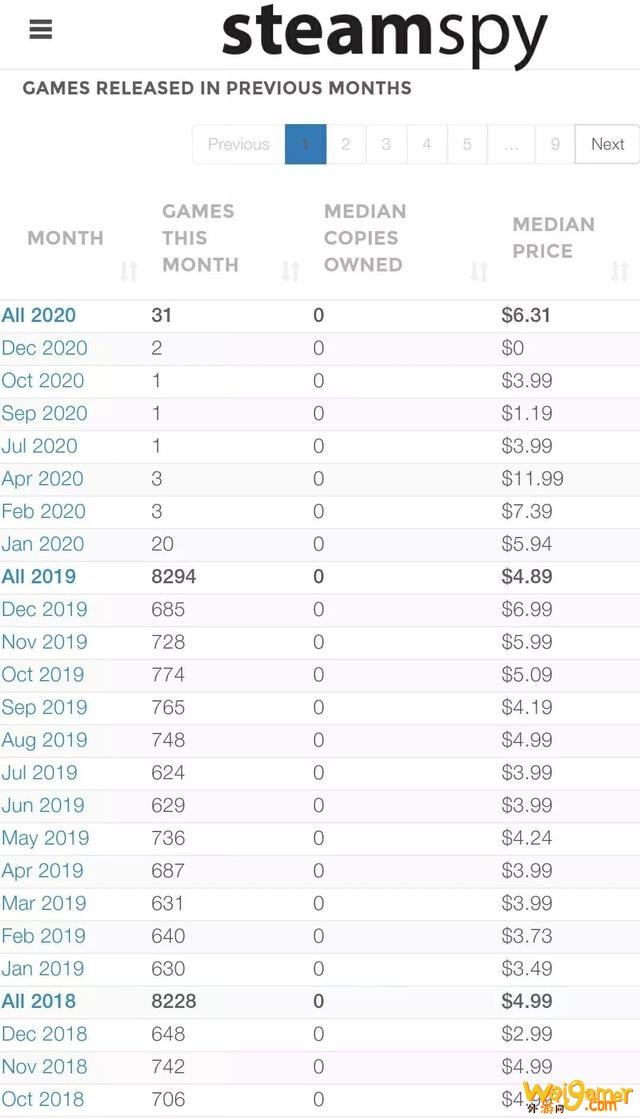Image resolution: width=640 pixels, height=1119 pixels.
Task: Sort by Median Copies Owned arrows
Action: click(x=479, y=271)
